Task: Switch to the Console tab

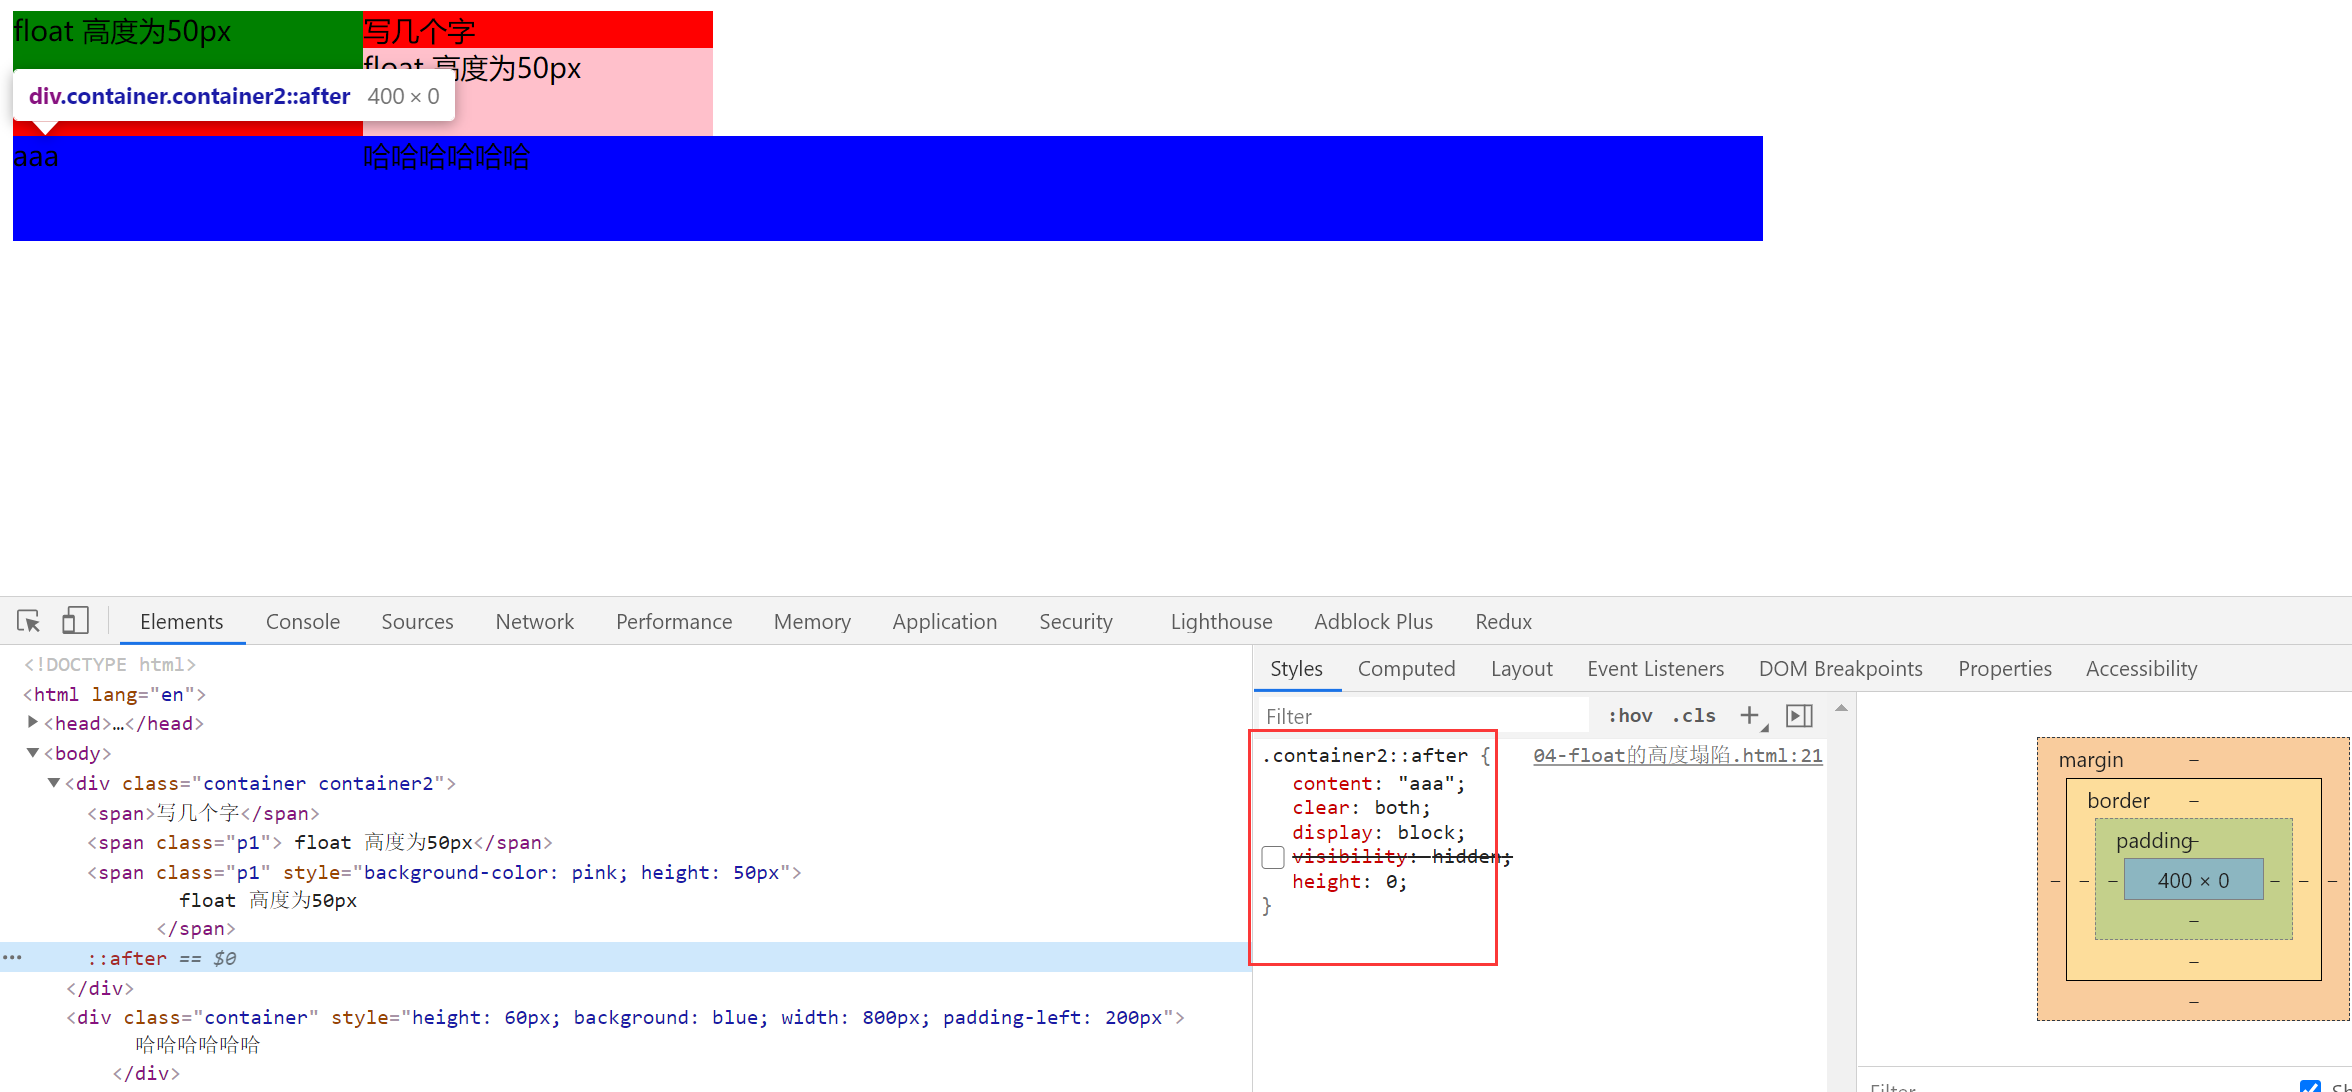Action: click(x=302, y=621)
